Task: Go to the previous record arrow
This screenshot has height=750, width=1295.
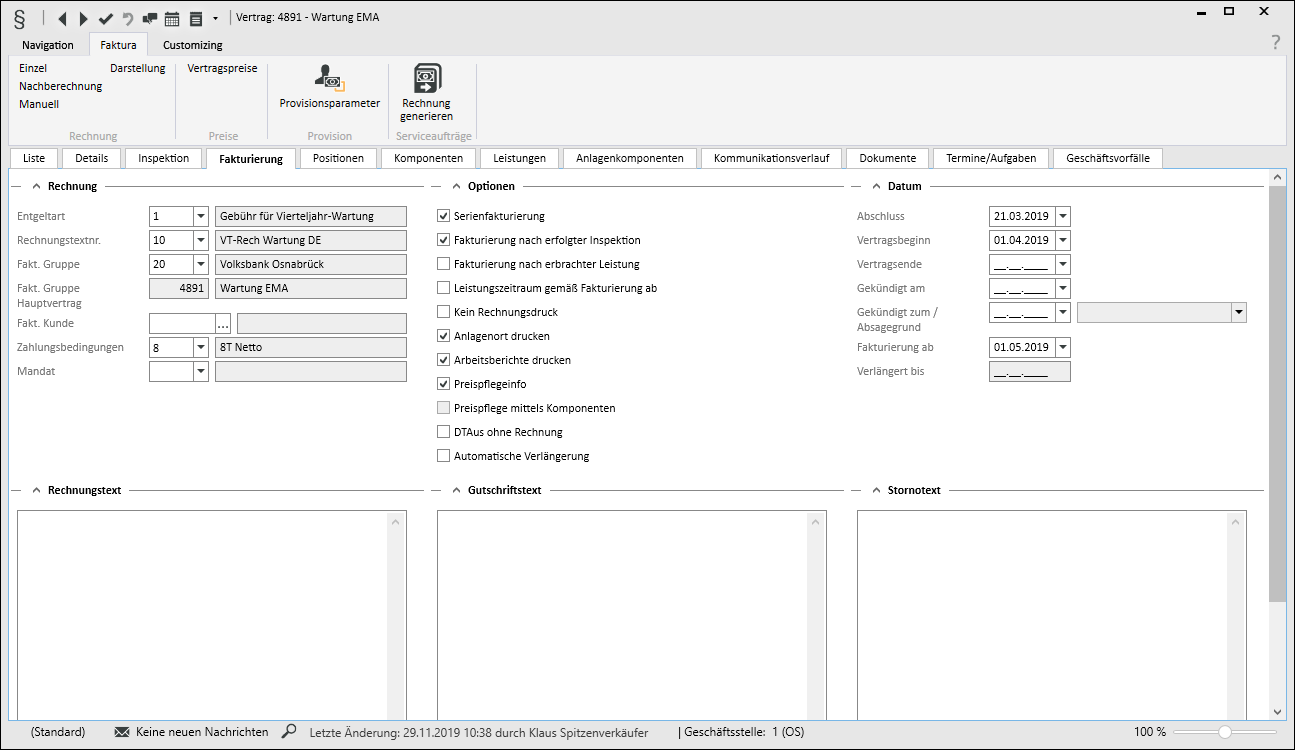Action: [63, 18]
